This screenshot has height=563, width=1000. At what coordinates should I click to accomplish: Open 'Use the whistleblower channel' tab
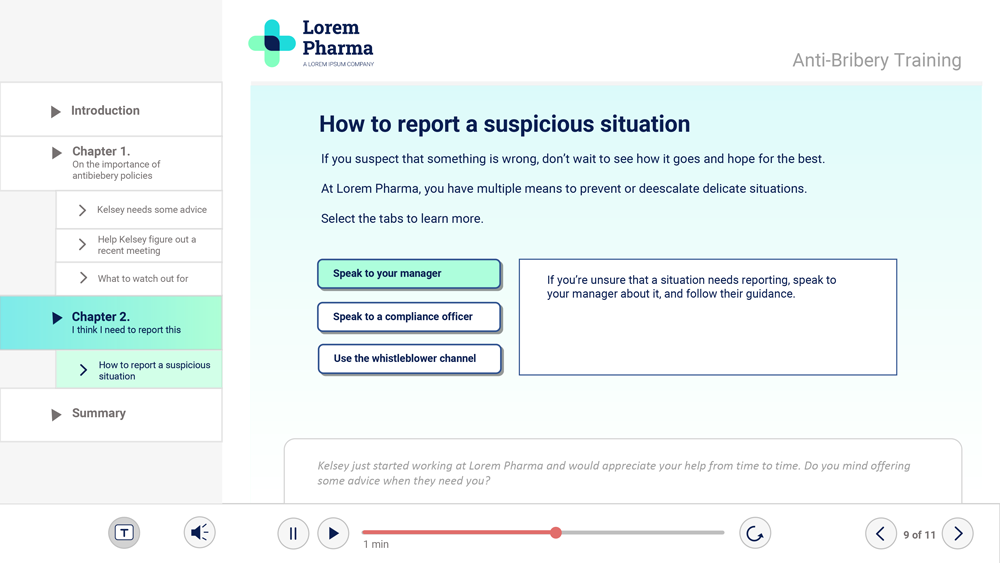[408, 358]
